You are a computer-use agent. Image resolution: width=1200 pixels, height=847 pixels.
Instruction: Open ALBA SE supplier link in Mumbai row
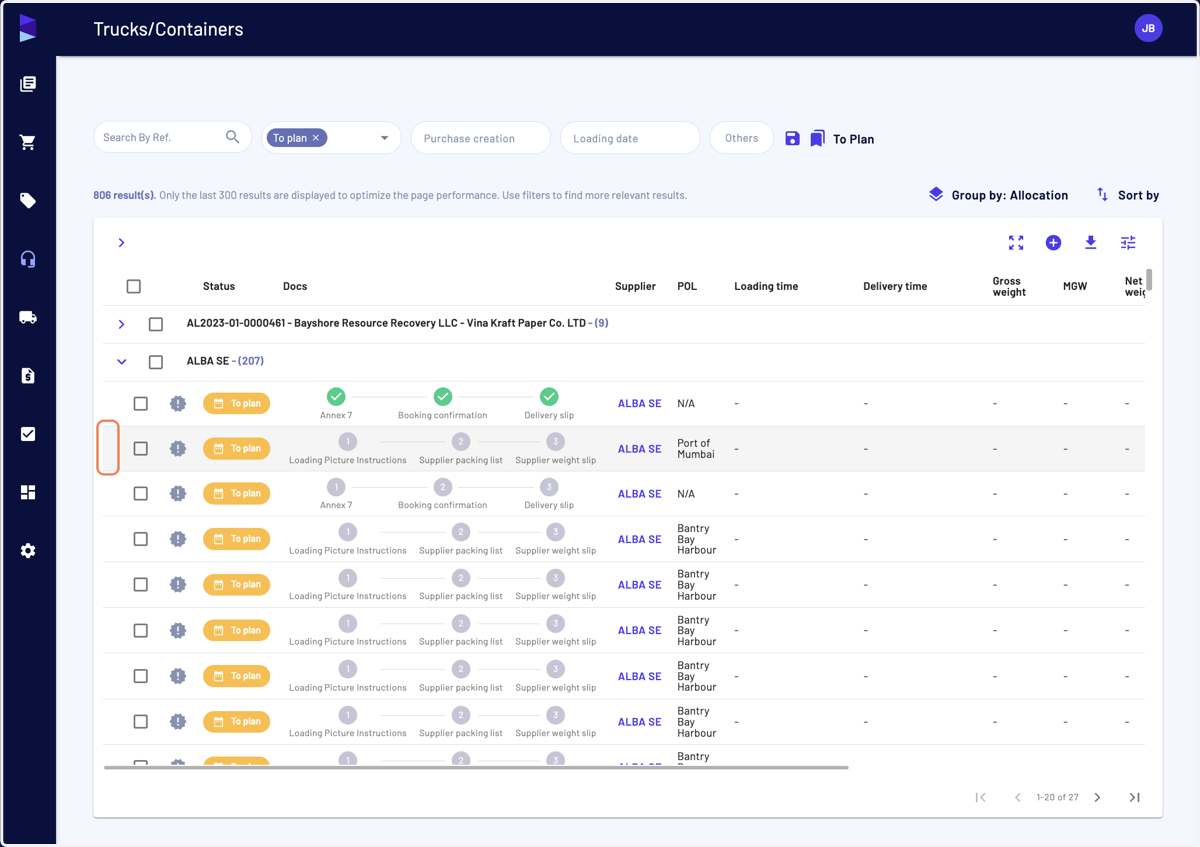point(639,449)
